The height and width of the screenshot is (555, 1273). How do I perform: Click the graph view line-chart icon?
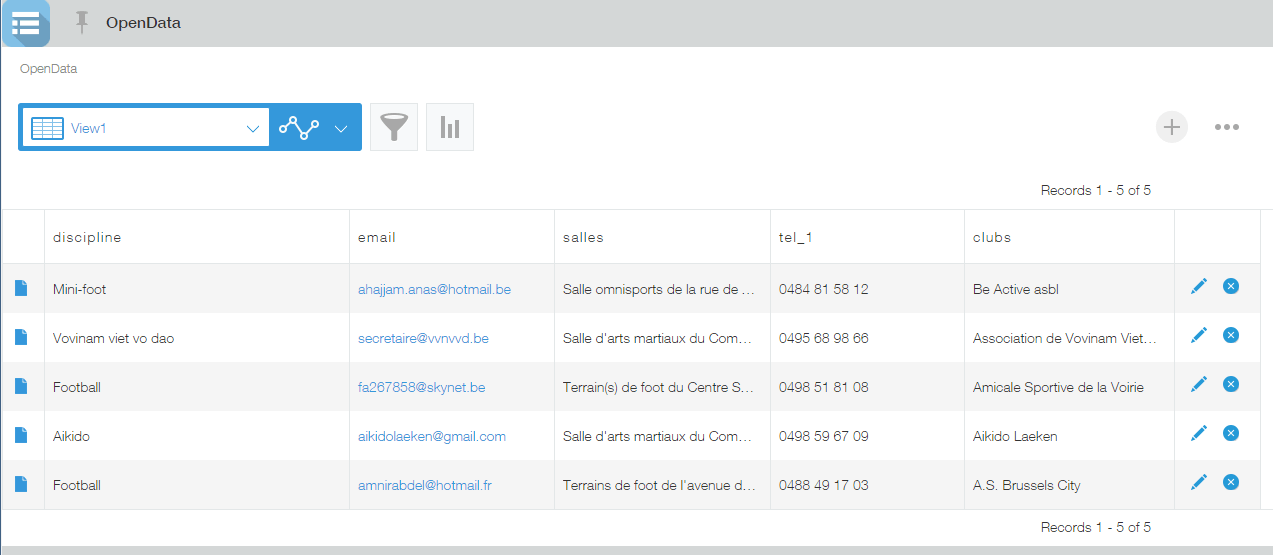point(299,127)
